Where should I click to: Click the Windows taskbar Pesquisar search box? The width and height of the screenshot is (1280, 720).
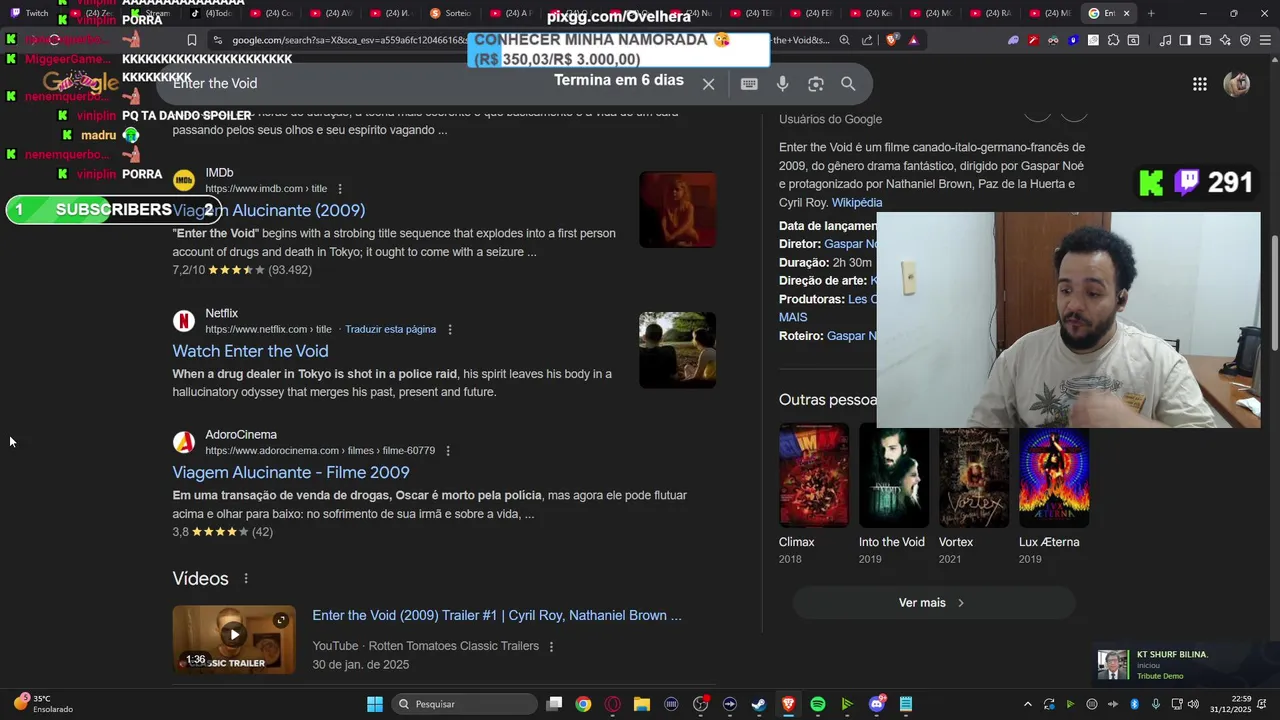tap(464, 704)
